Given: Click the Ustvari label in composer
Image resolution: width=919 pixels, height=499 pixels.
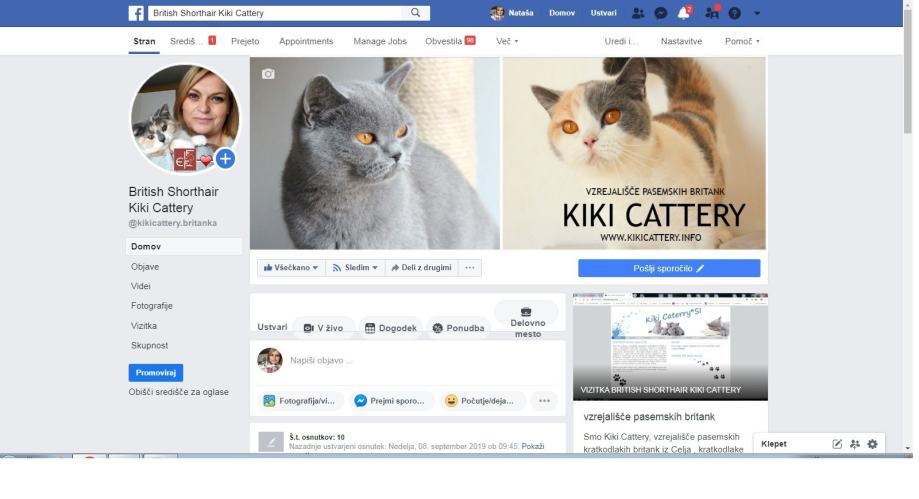Looking at the screenshot, I should tap(272, 327).
